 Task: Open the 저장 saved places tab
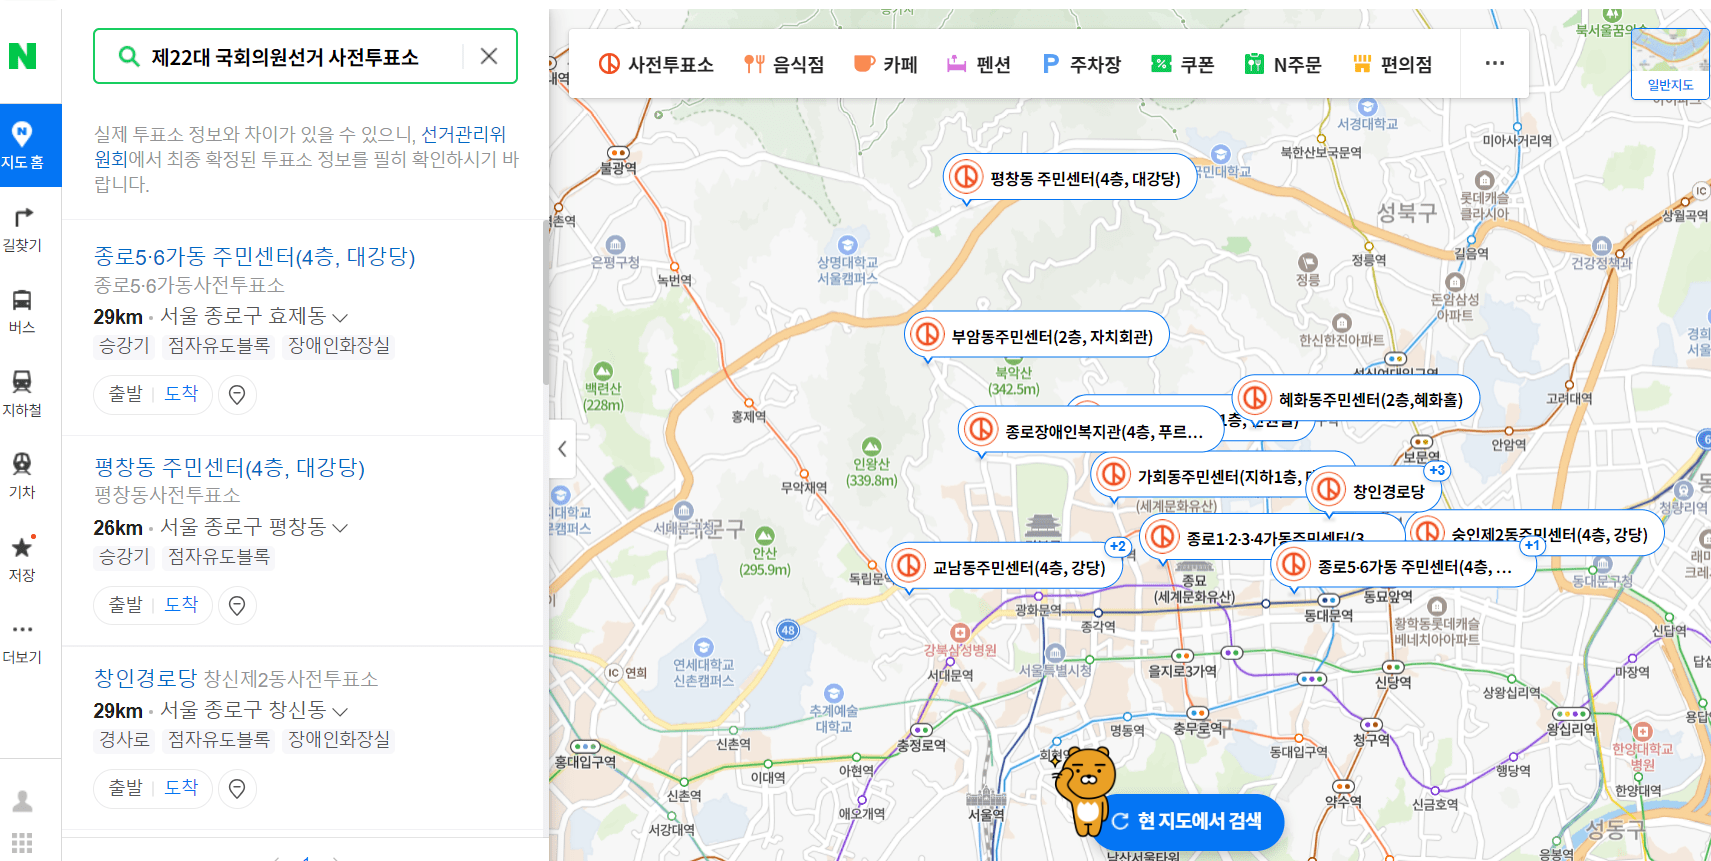22,559
